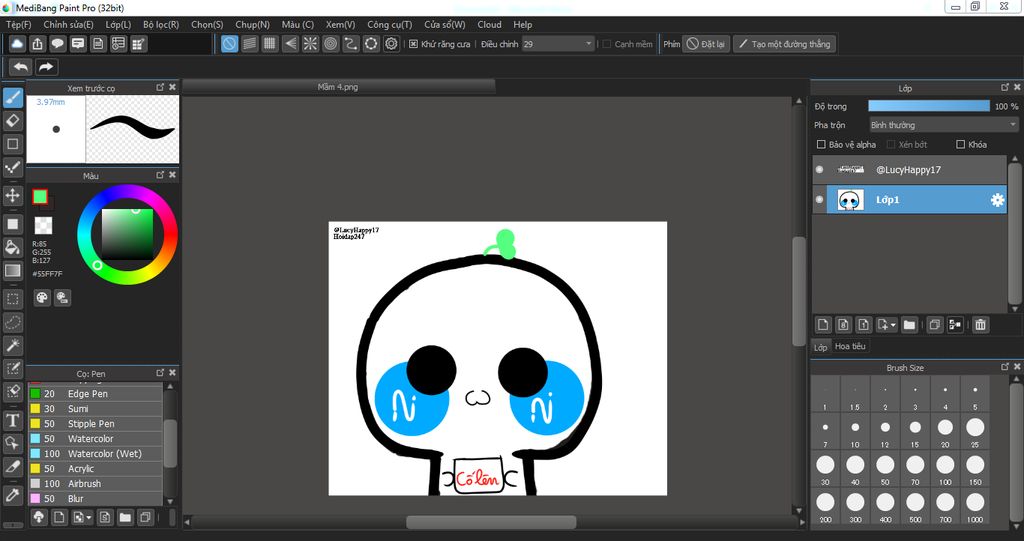Enable parallel lines snap guide
Viewport: 1024px width, 541px height.
(249, 44)
